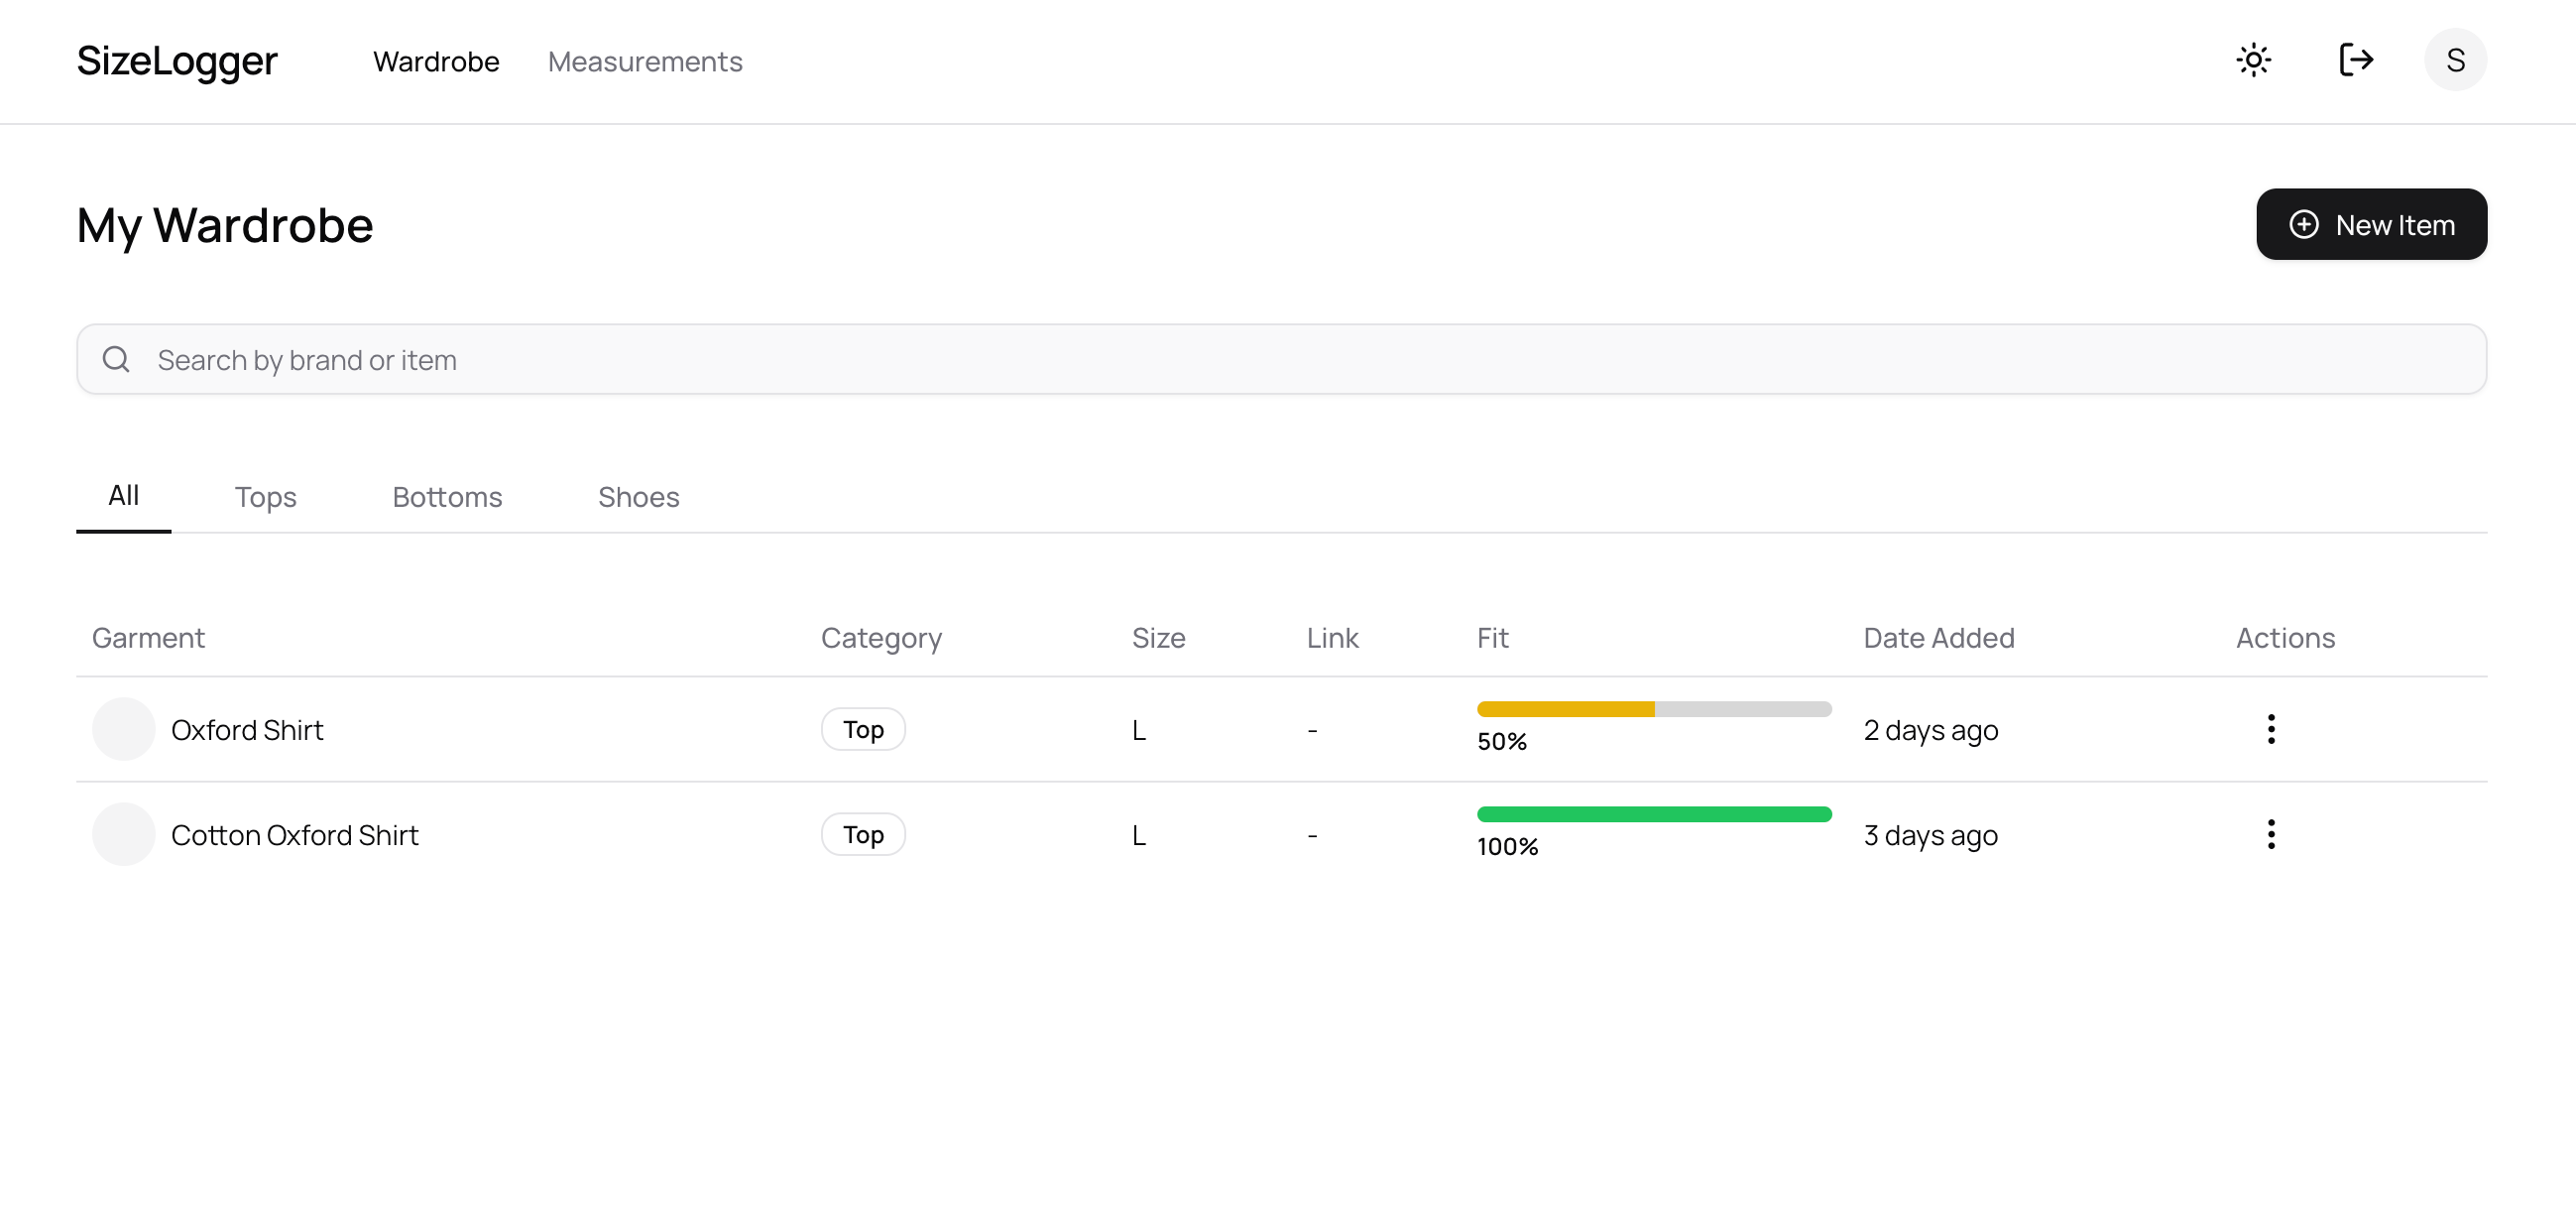The height and width of the screenshot is (1226, 2576).
Task: Click Oxford Shirt thumbnail placeholder
Action: pos(123,729)
